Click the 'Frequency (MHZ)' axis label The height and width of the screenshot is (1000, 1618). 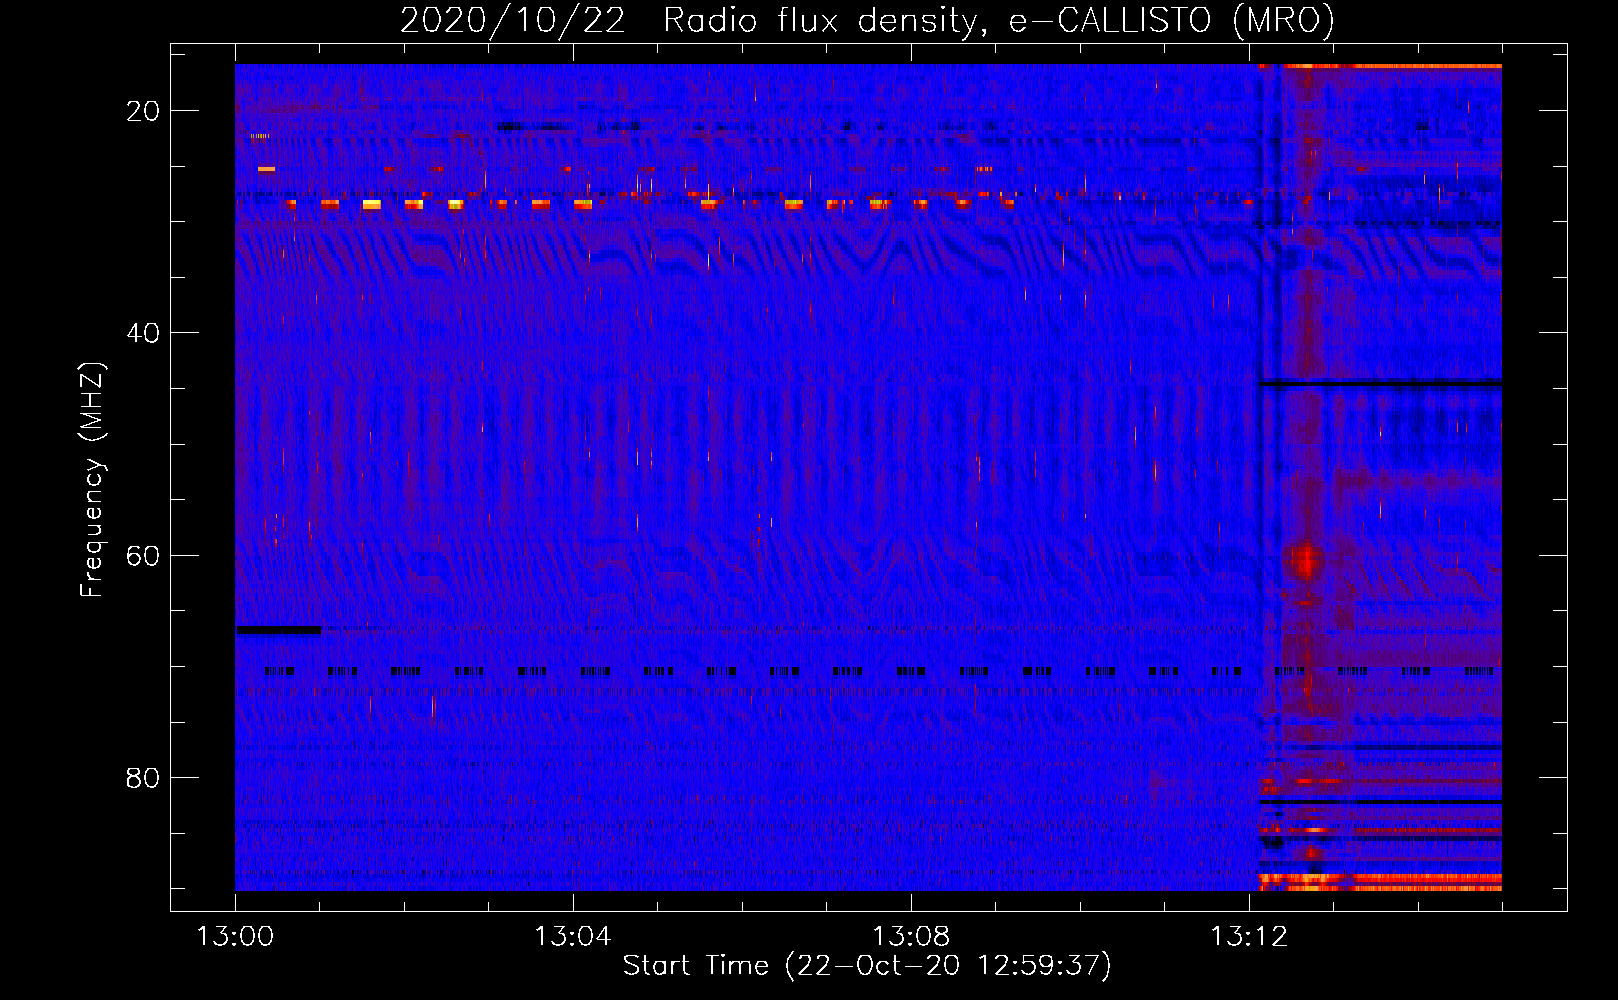click(x=92, y=480)
